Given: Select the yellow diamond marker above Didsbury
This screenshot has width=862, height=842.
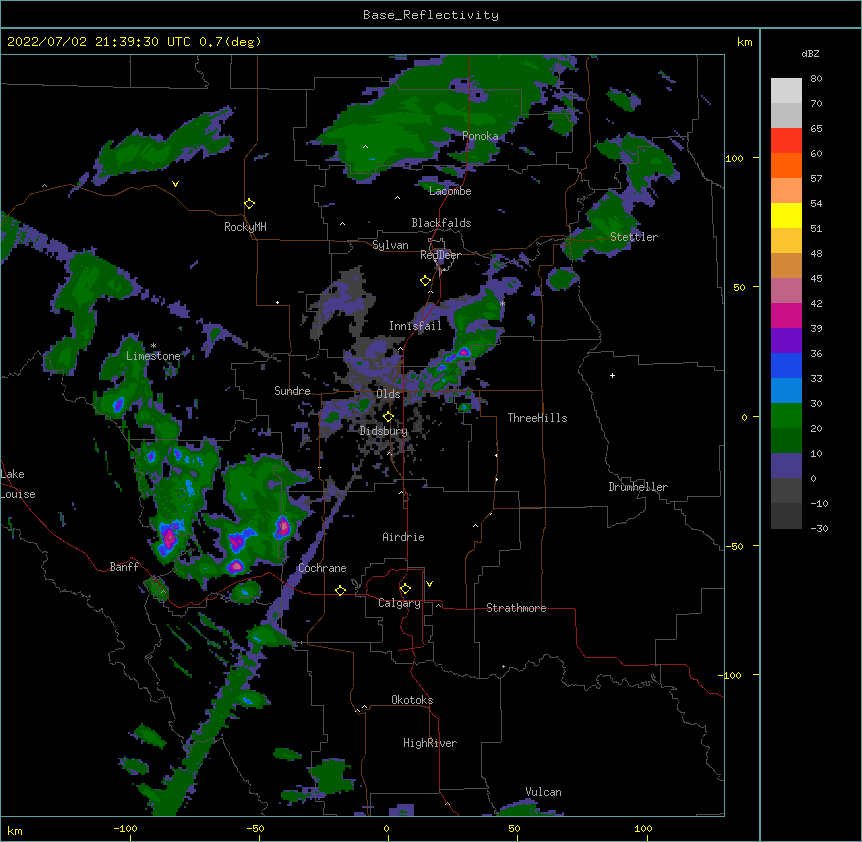Looking at the screenshot, I should [x=388, y=416].
